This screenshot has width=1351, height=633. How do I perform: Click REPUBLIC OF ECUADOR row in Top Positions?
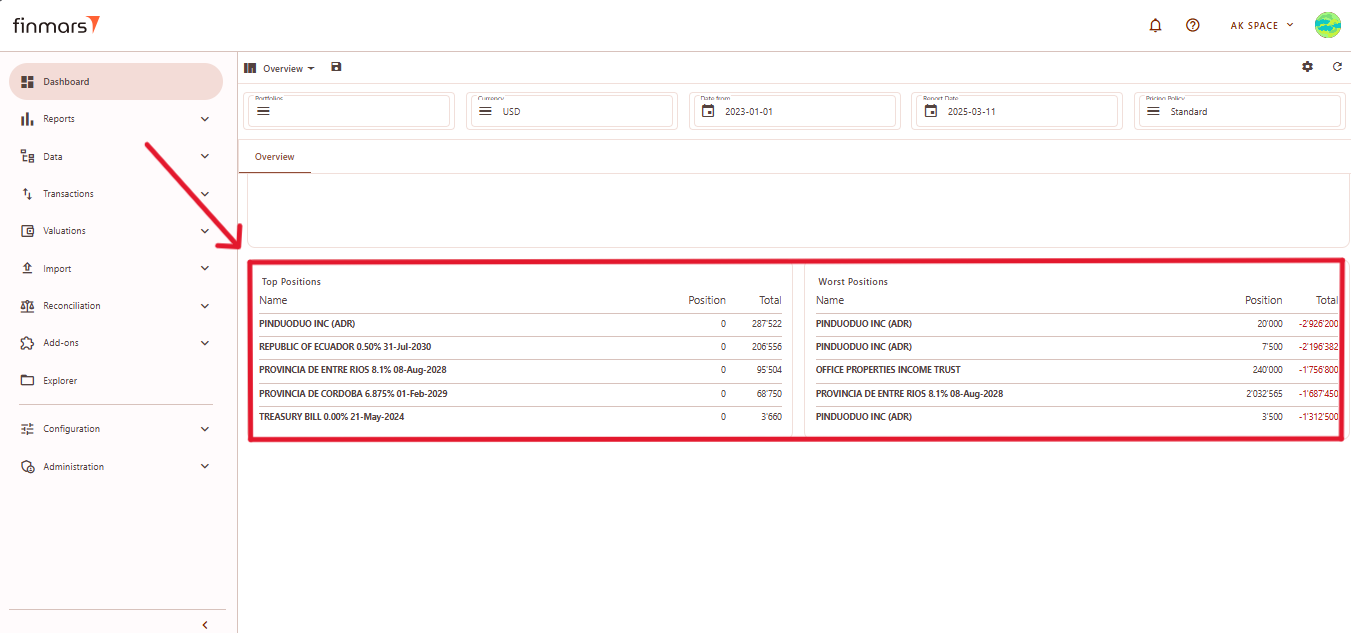click(345, 347)
